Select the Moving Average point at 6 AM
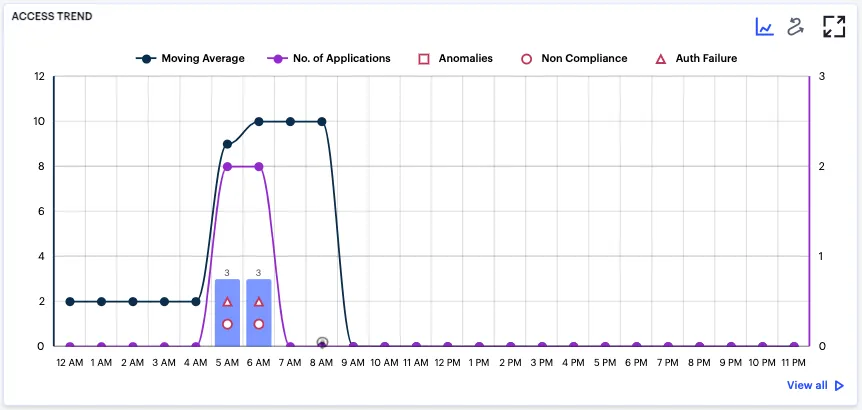 pos(258,121)
